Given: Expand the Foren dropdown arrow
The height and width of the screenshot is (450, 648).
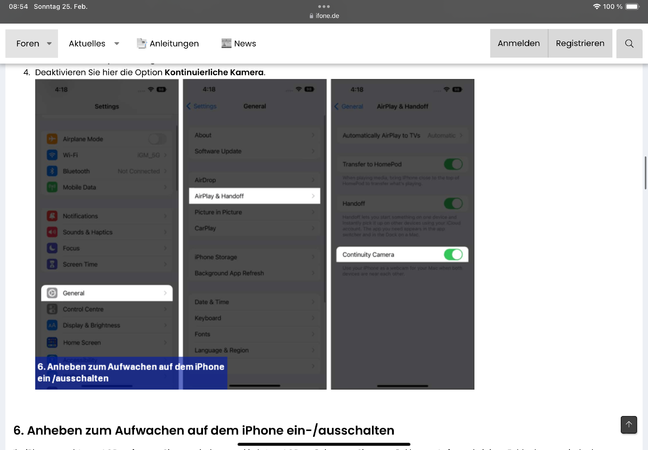Looking at the screenshot, I should point(49,43).
